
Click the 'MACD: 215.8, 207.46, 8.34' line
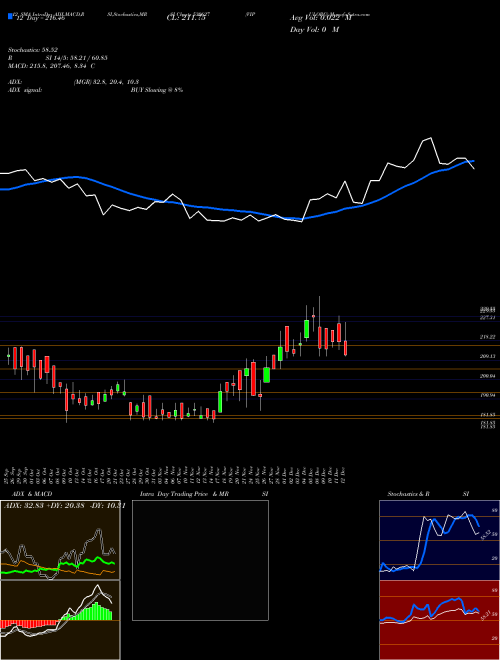tap(49, 66)
